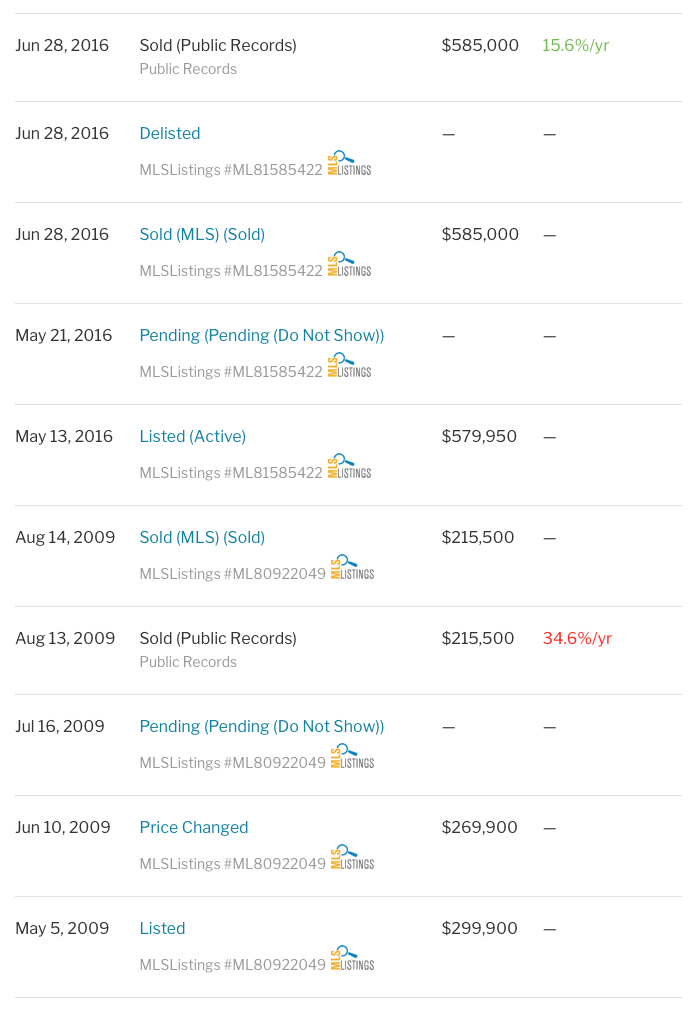The image size is (691, 1016).
Task: Open the Price Changed link
Action: tap(194, 828)
